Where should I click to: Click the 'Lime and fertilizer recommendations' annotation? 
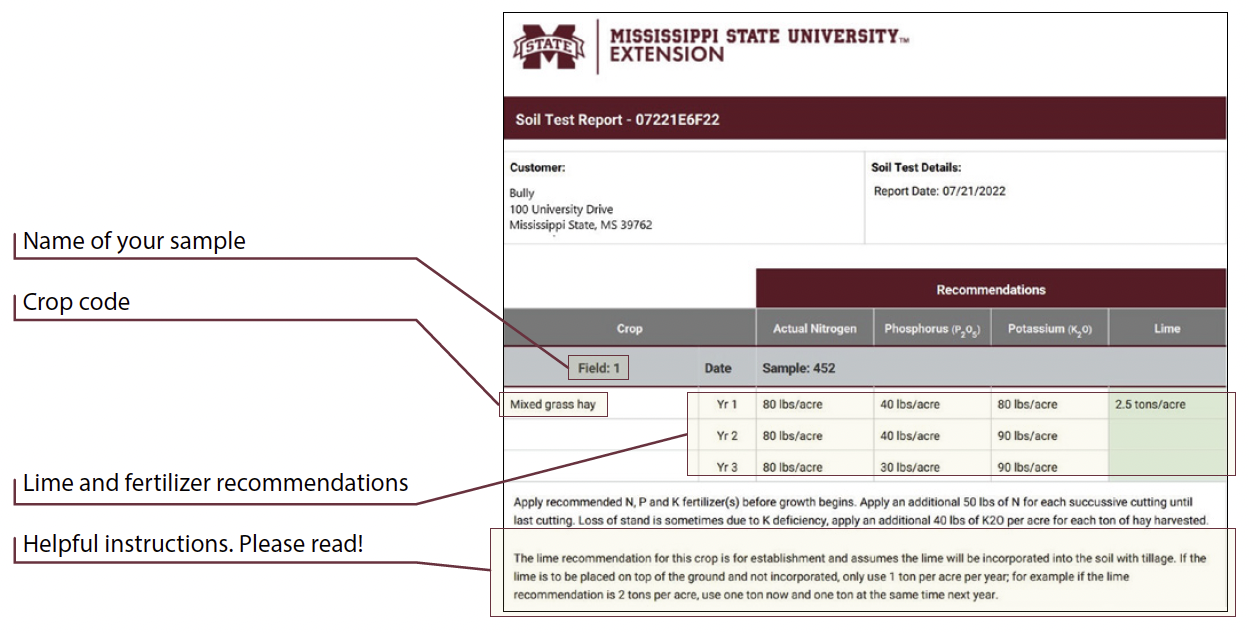pyautogui.click(x=216, y=484)
